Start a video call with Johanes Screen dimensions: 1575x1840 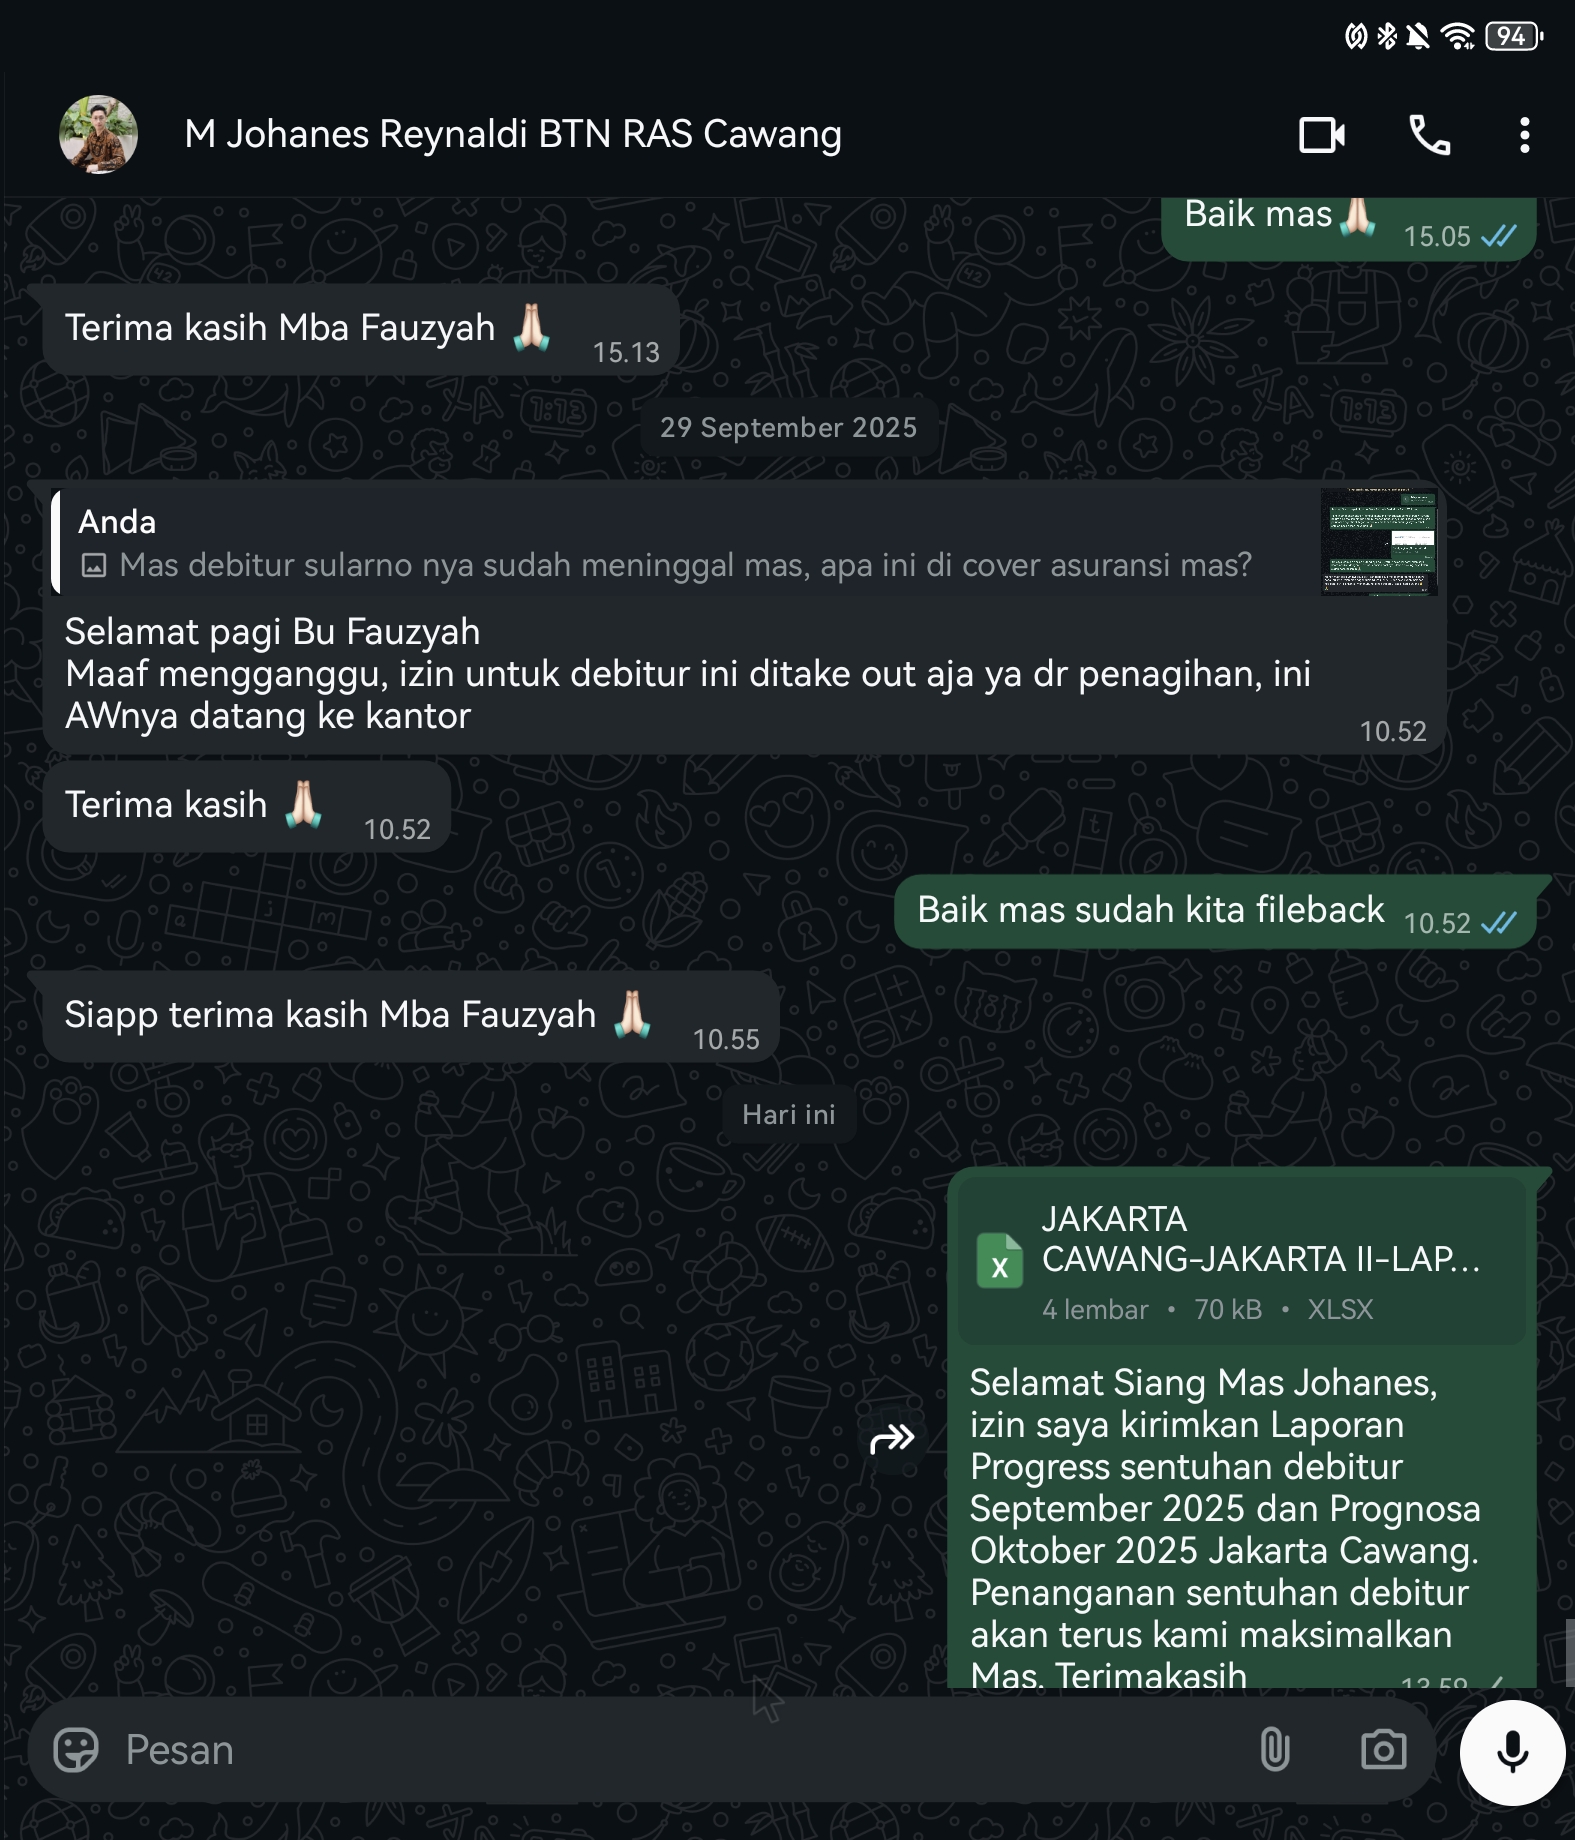[1321, 135]
